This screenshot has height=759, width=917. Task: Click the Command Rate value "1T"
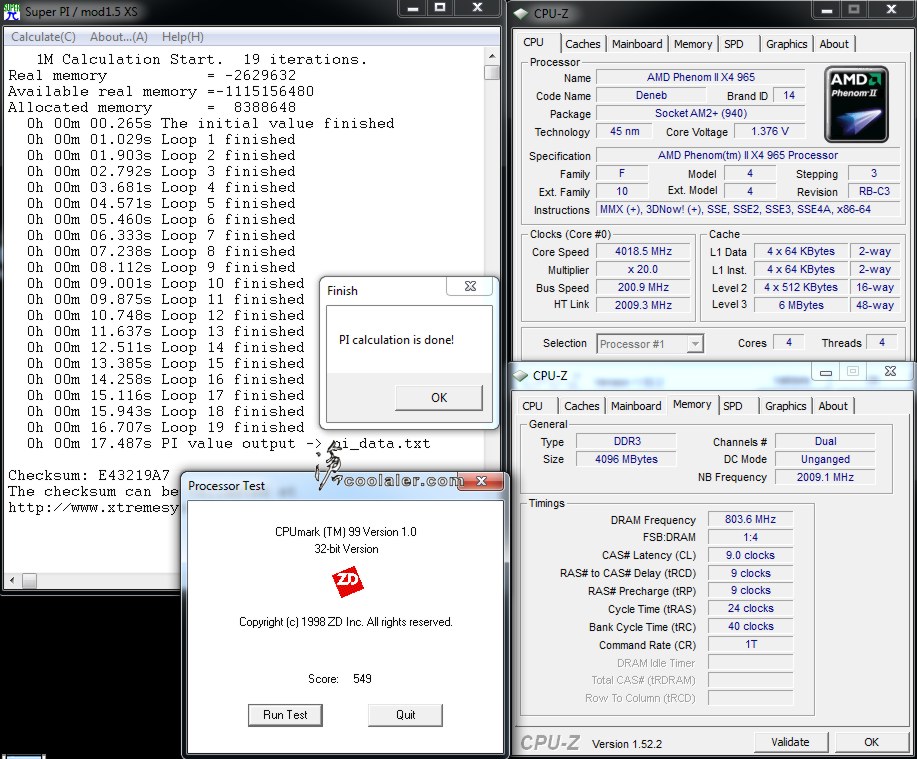750,644
